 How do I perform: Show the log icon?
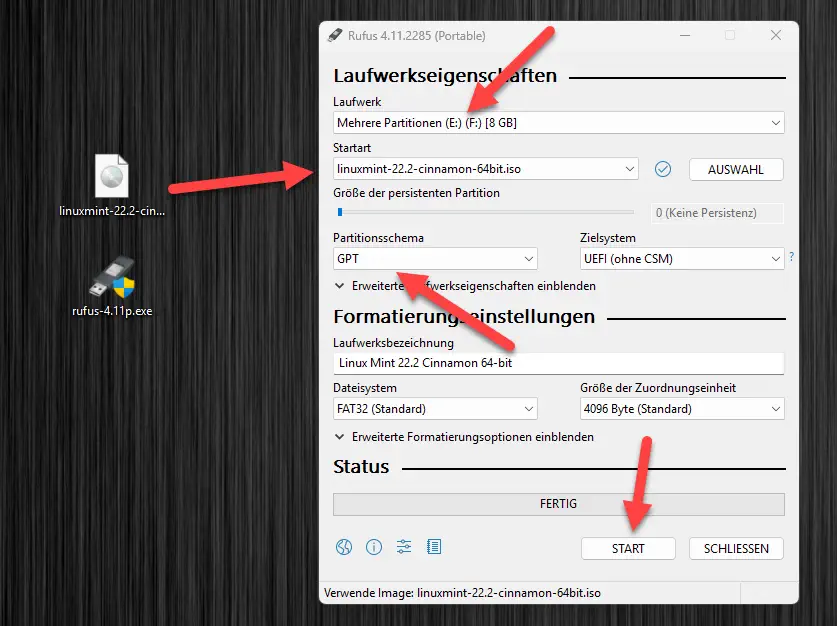(x=434, y=547)
